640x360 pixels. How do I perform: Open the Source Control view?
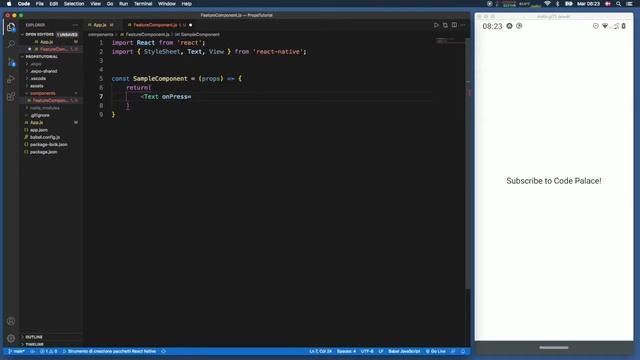click(x=11, y=62)
